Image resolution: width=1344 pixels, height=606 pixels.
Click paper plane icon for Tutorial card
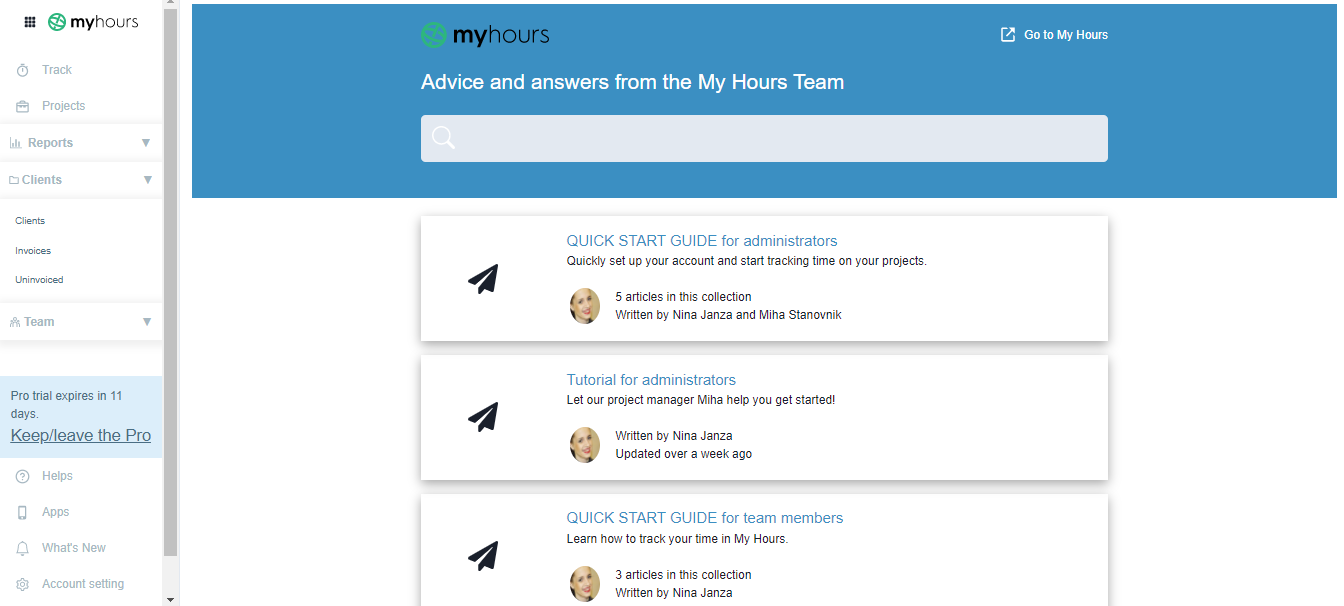coord(483,417)
